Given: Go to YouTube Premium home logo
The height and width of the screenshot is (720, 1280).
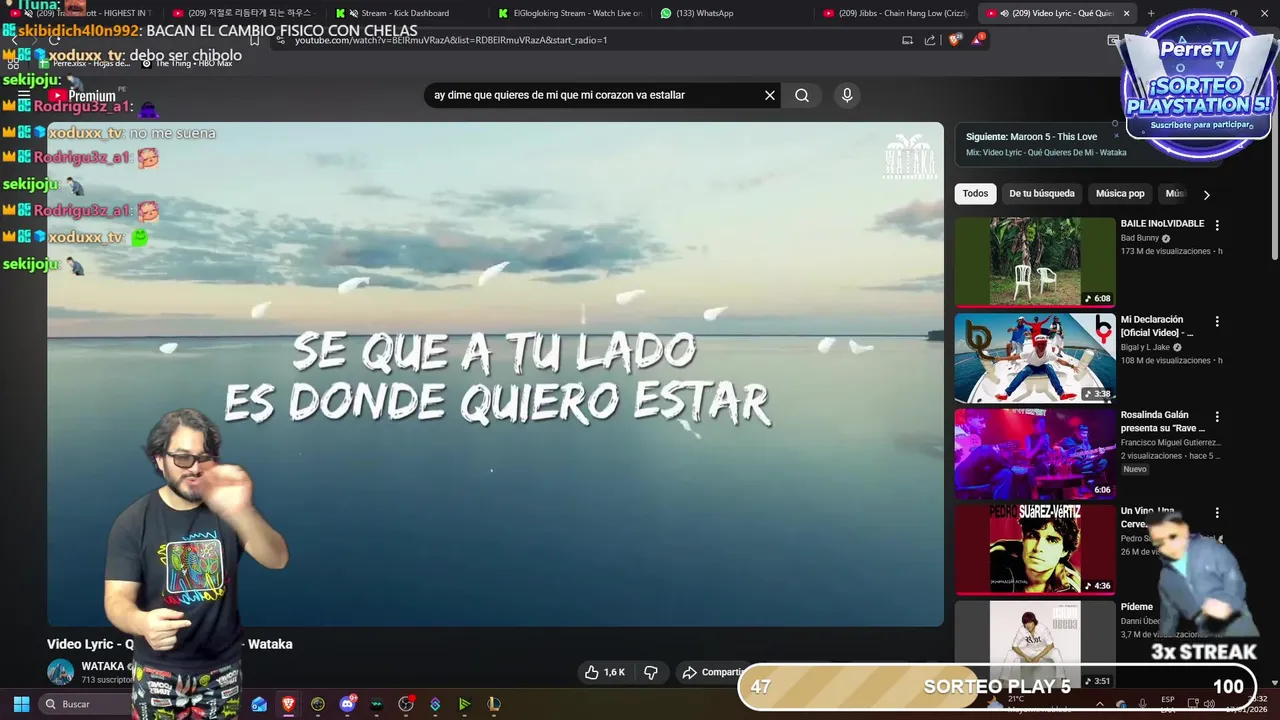Looking at the screenshot, I should [84, 96].
